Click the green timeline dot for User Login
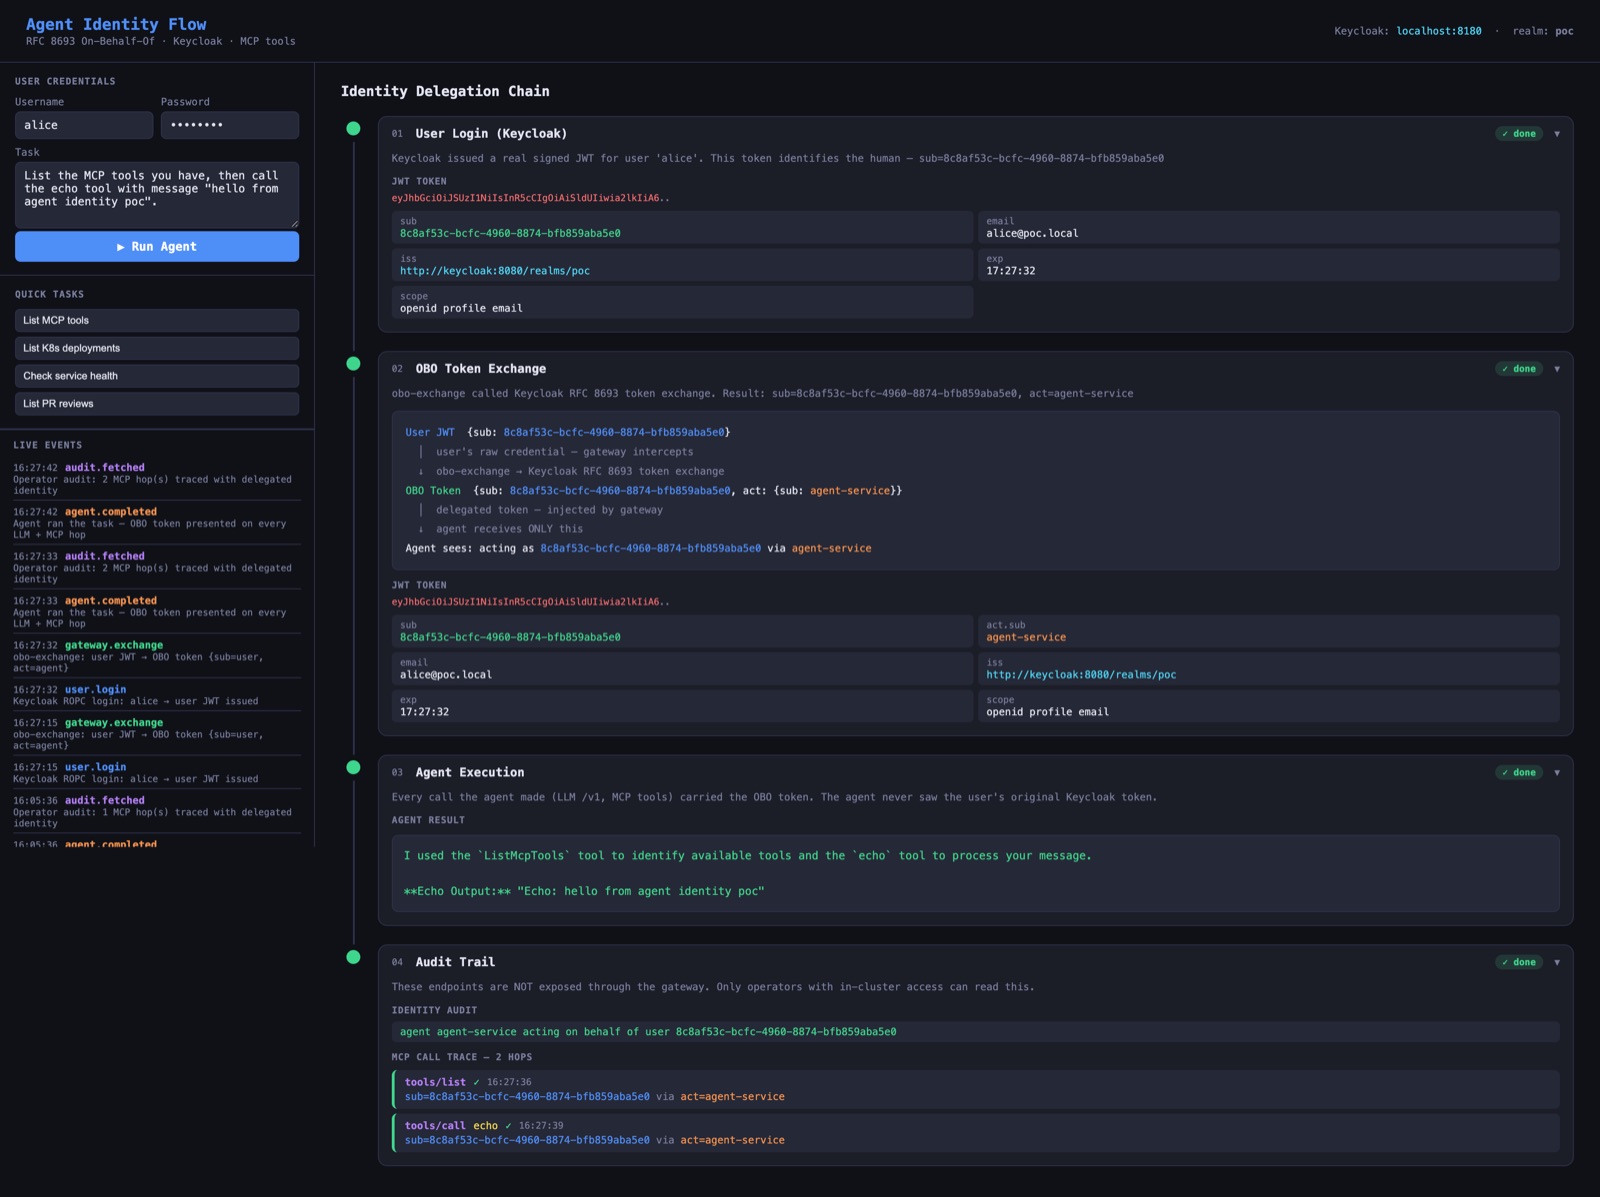The width and height of the screenshot is (1600, 1197). tap(353, 128)
